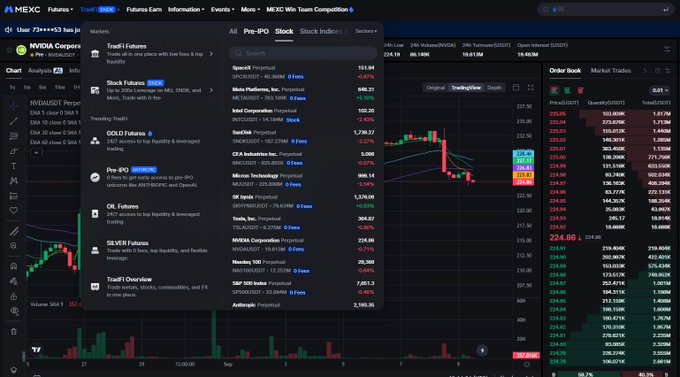Click the announcement speaker icon
Viewport: 680px width, 377px height.
[x=8, y=30]
